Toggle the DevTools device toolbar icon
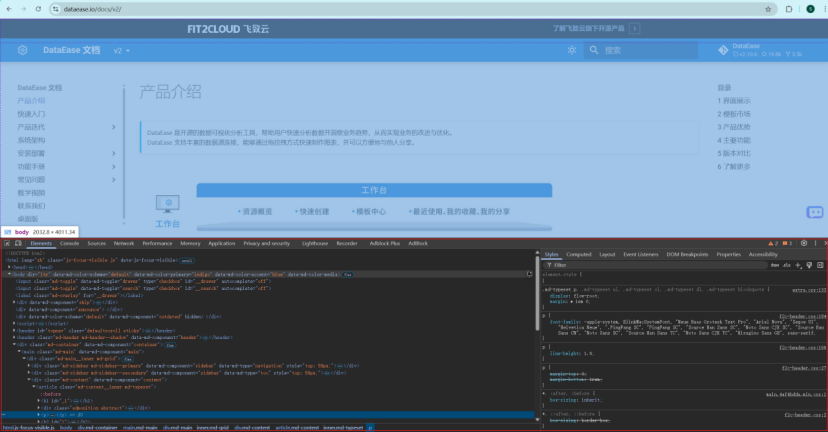Image resolution: width=828 pixels, height=432 pixels. pyautogui.click(x=18, y=243)
